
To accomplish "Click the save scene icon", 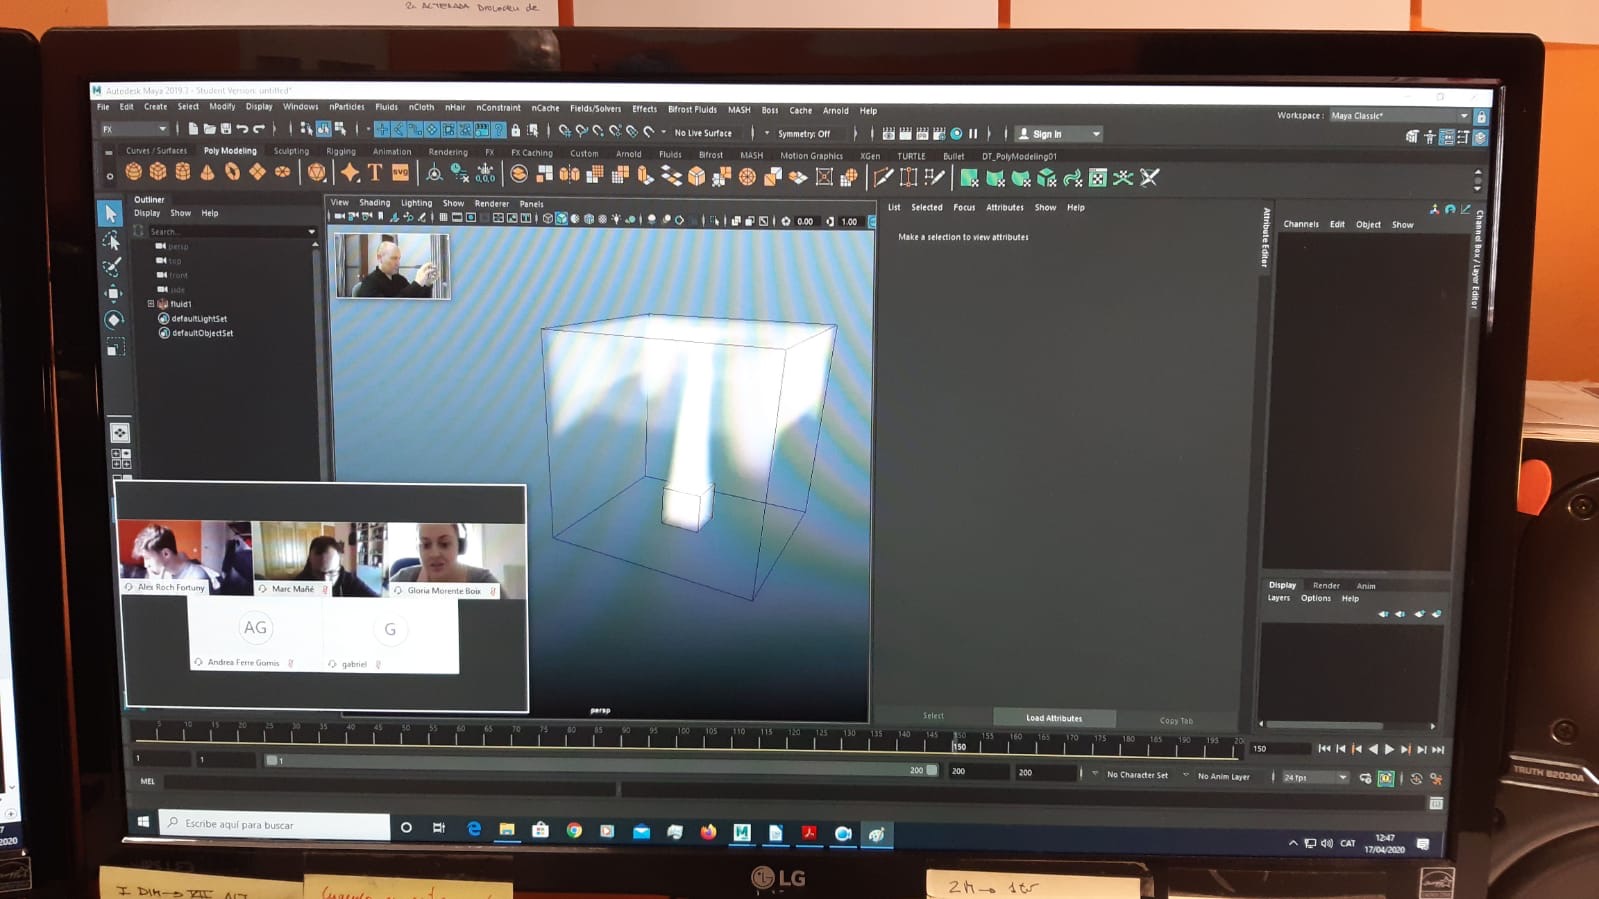I will coord(226,129).
